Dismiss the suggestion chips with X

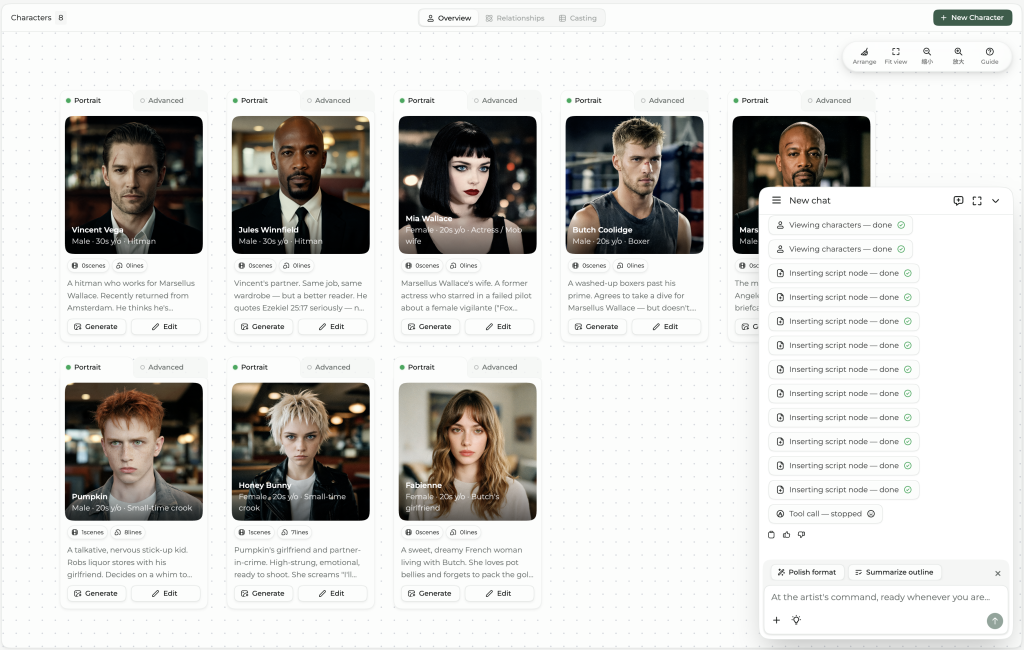click(997, 573)
